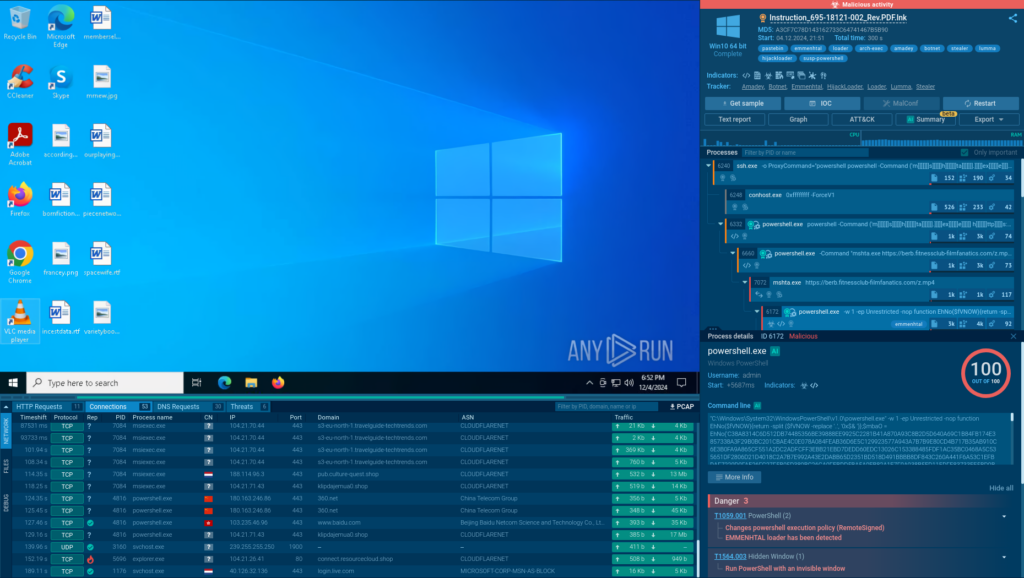Launch Firefox from the sandbox taskbar
Screen dimensions: 1024x578
277,382
